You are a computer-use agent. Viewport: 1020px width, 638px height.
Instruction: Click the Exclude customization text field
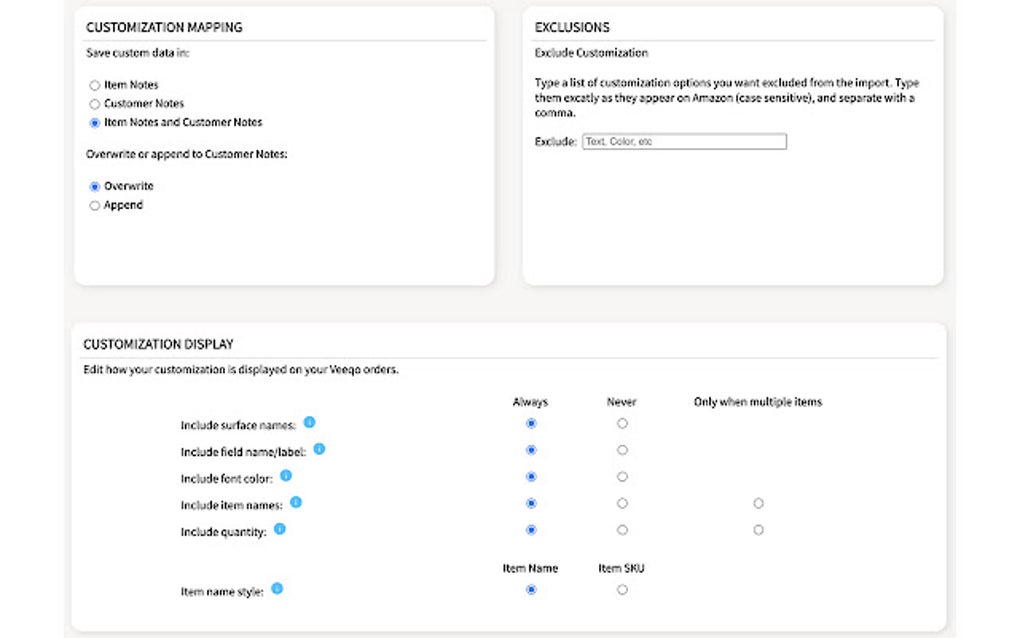click(684, 142)
